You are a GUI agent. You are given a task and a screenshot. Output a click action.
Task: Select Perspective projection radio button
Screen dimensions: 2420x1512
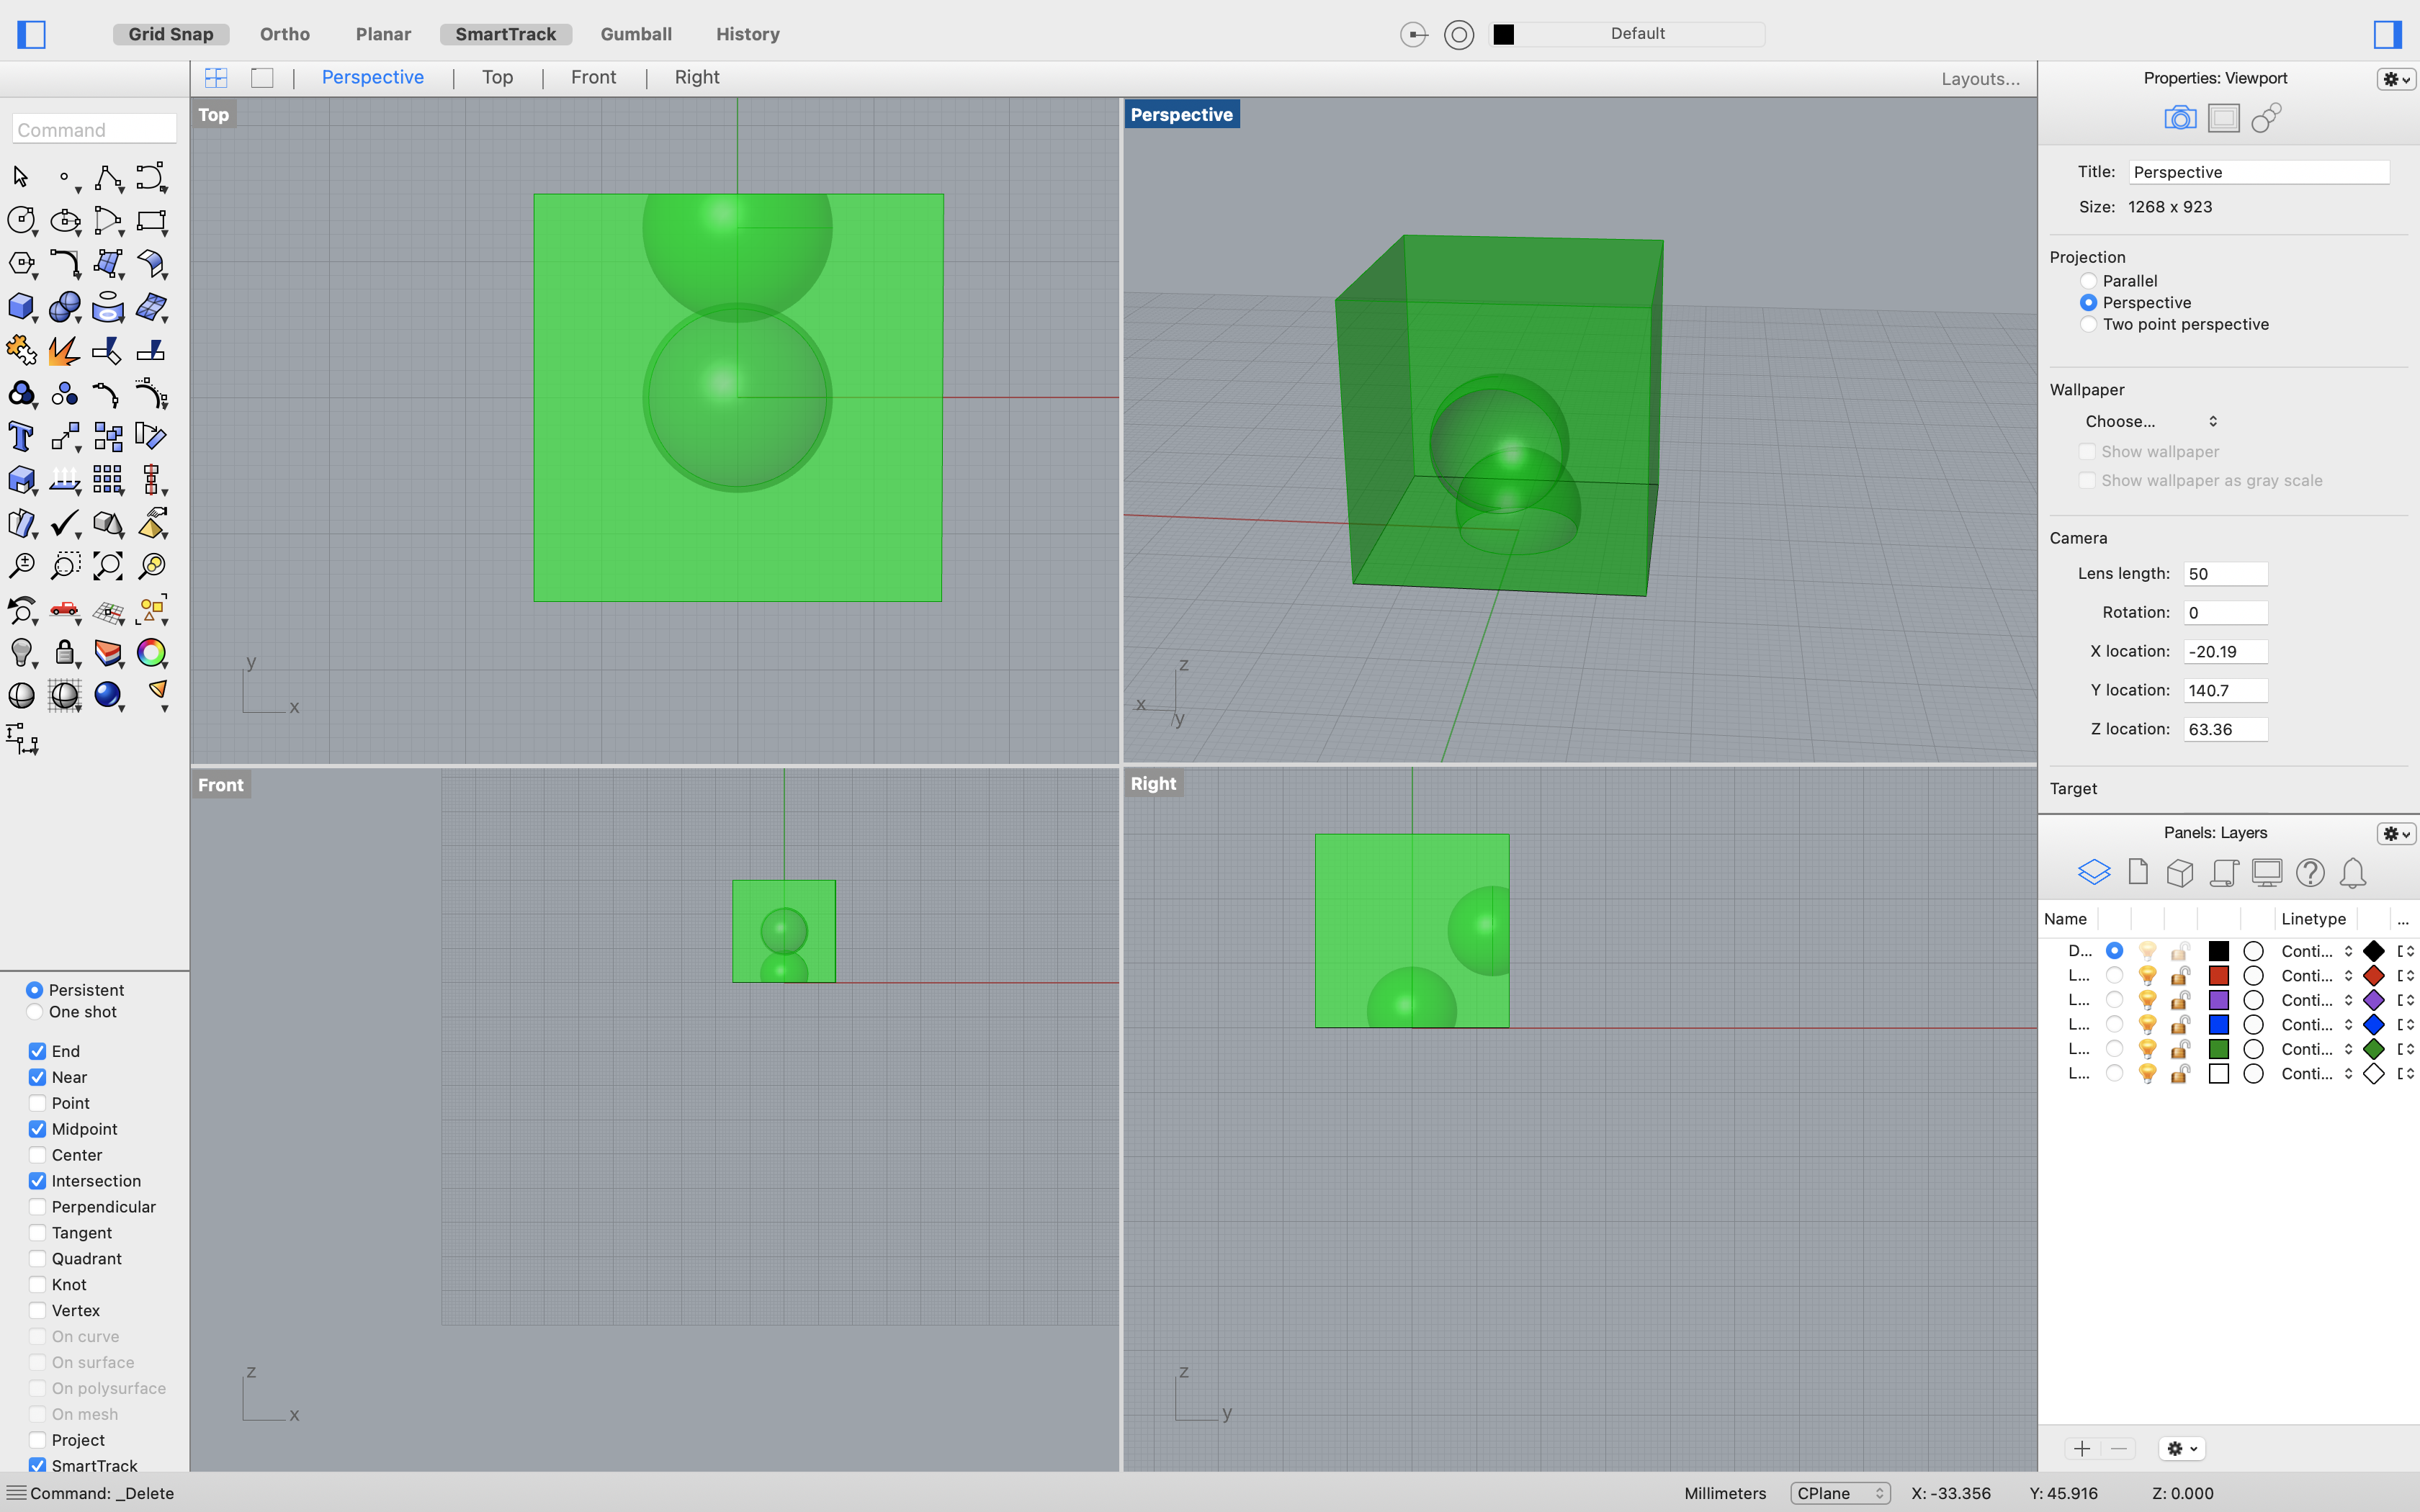click(x=2087, y=303)
